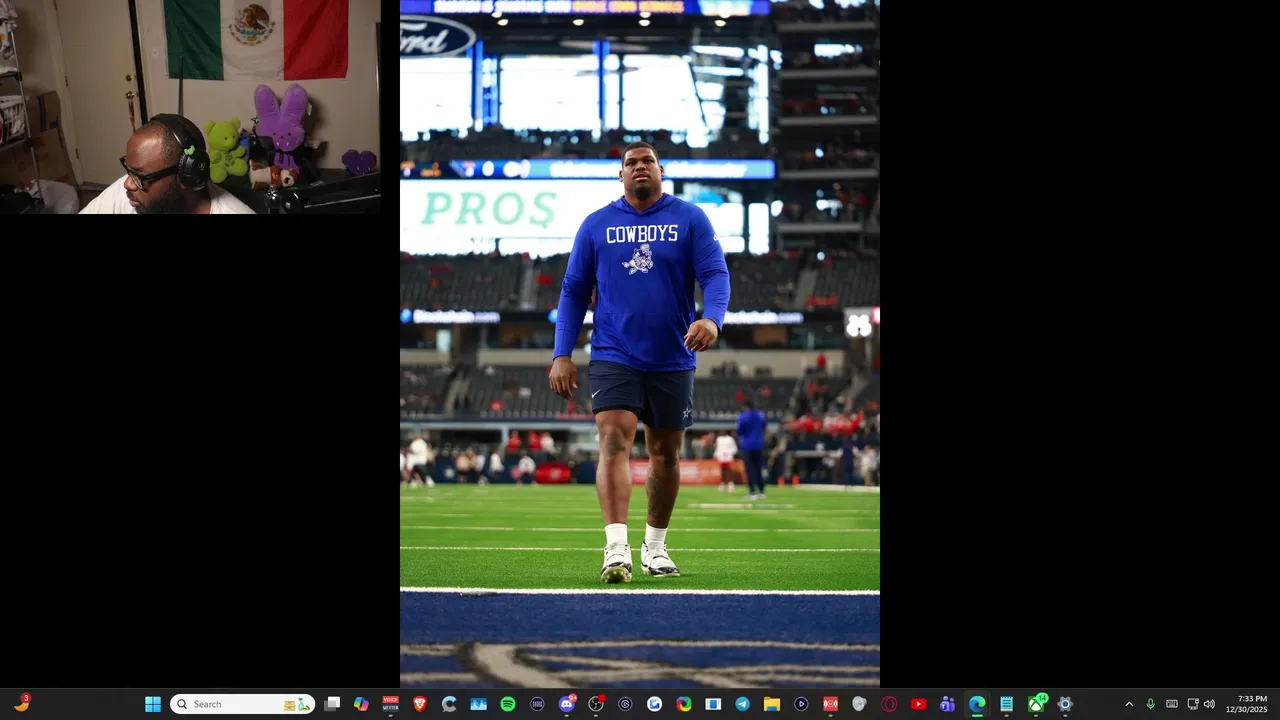
Task: Open the Windows Start menu
Action: 153,704
